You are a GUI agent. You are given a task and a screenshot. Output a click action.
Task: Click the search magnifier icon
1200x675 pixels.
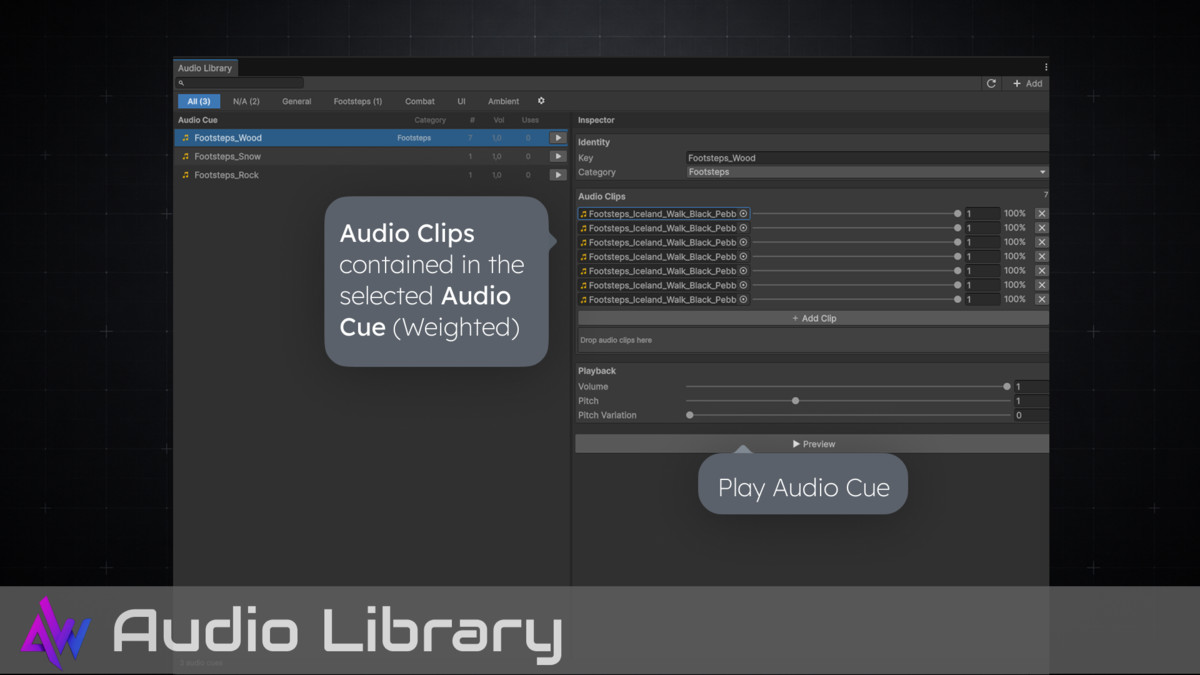click(181, 83)
